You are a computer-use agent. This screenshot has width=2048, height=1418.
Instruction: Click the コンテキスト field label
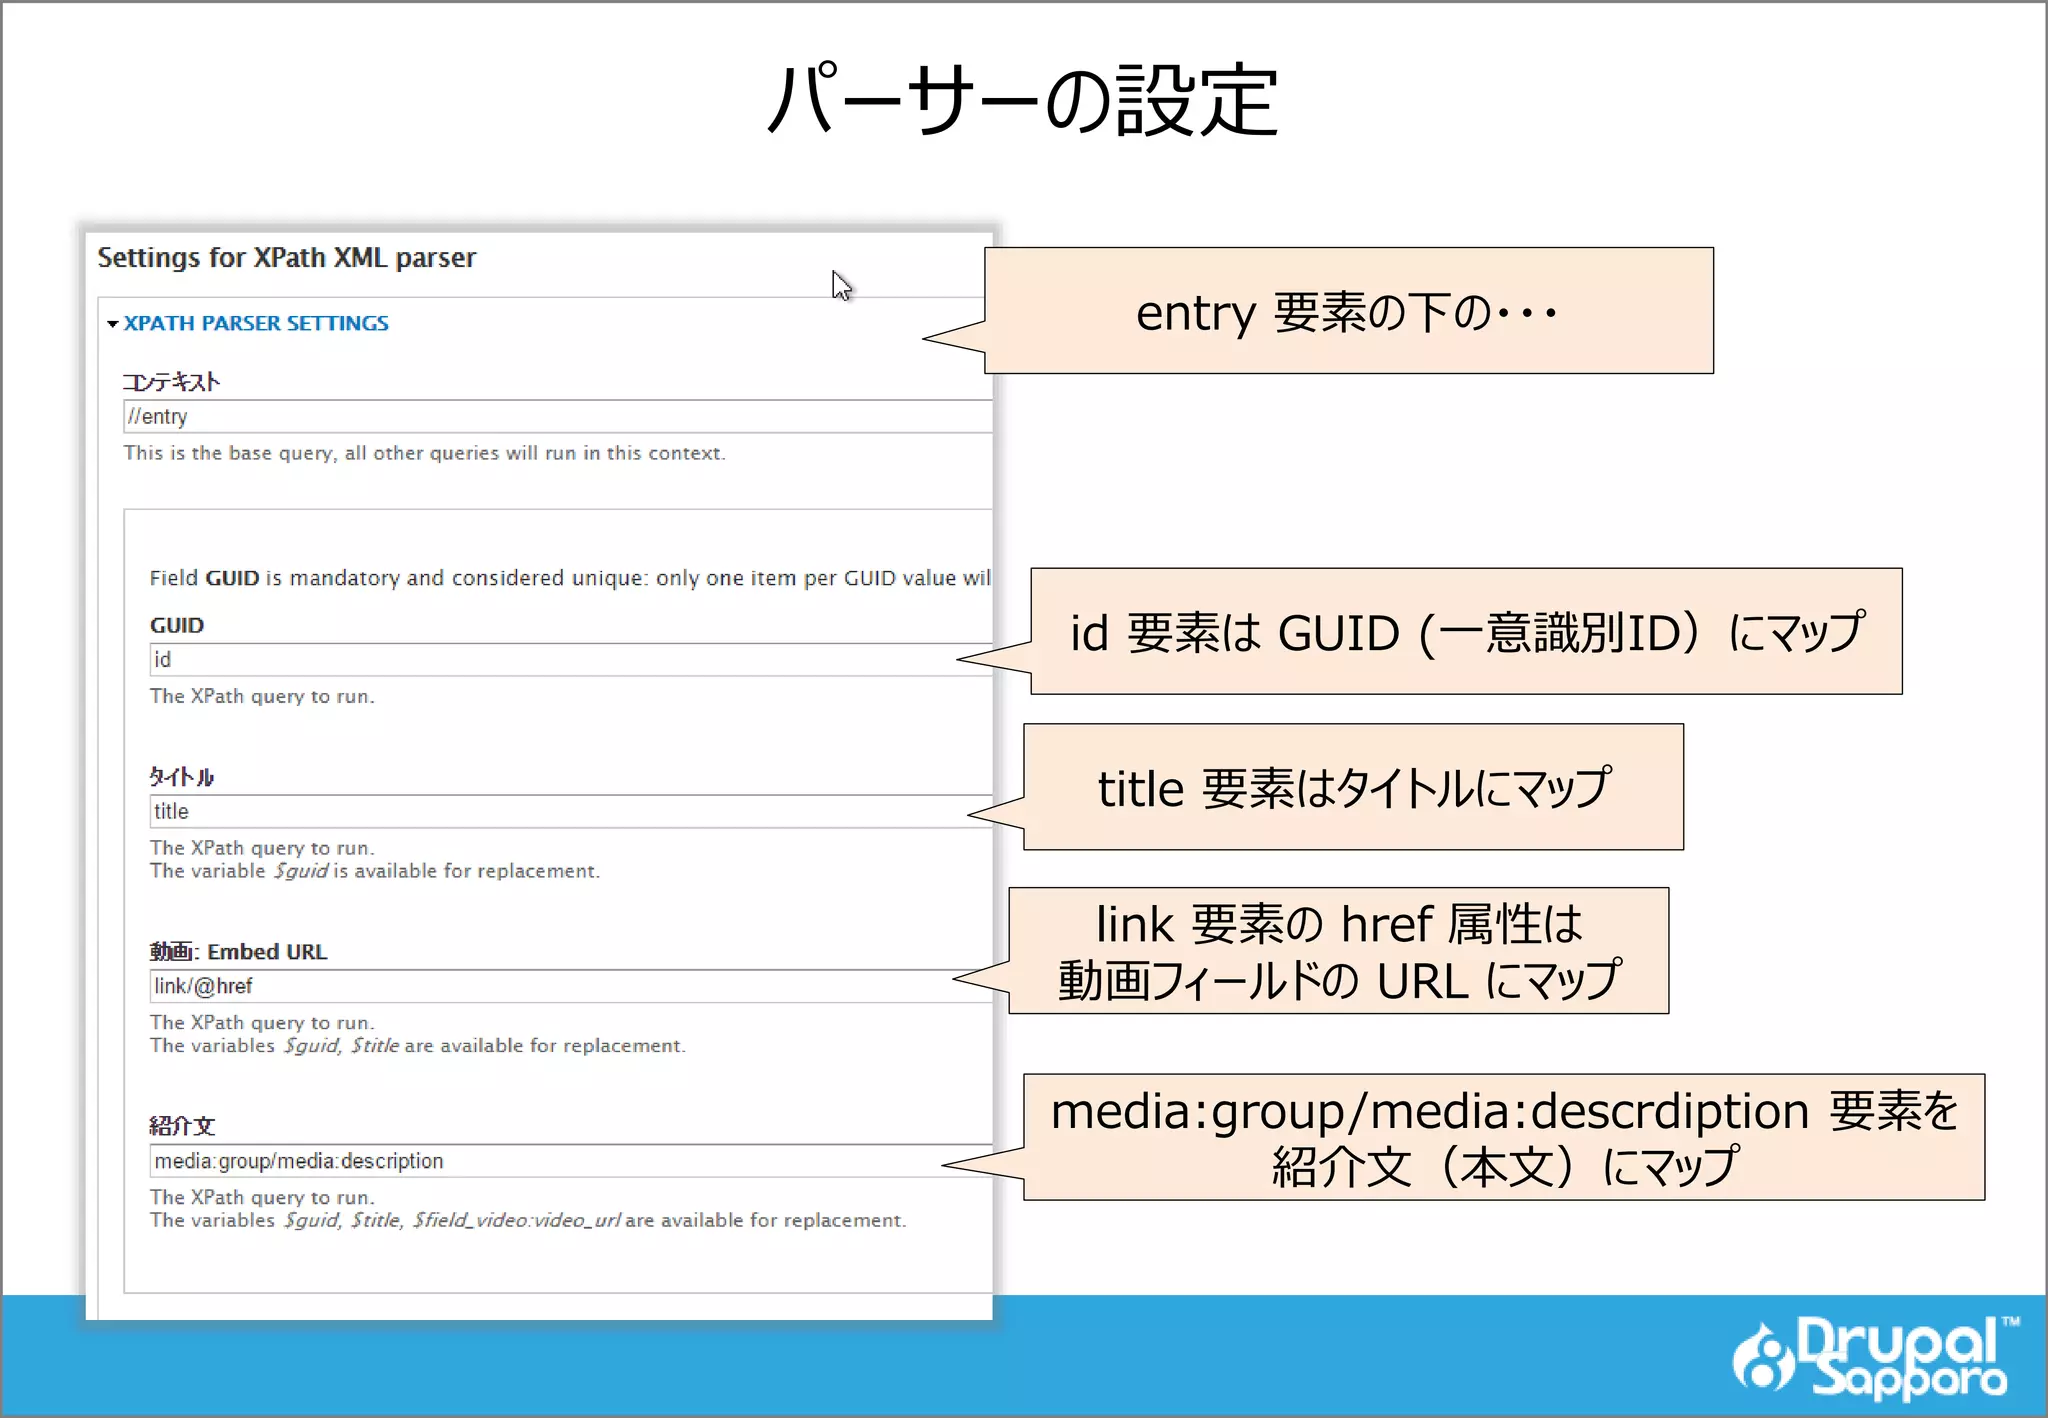point(171,381)
